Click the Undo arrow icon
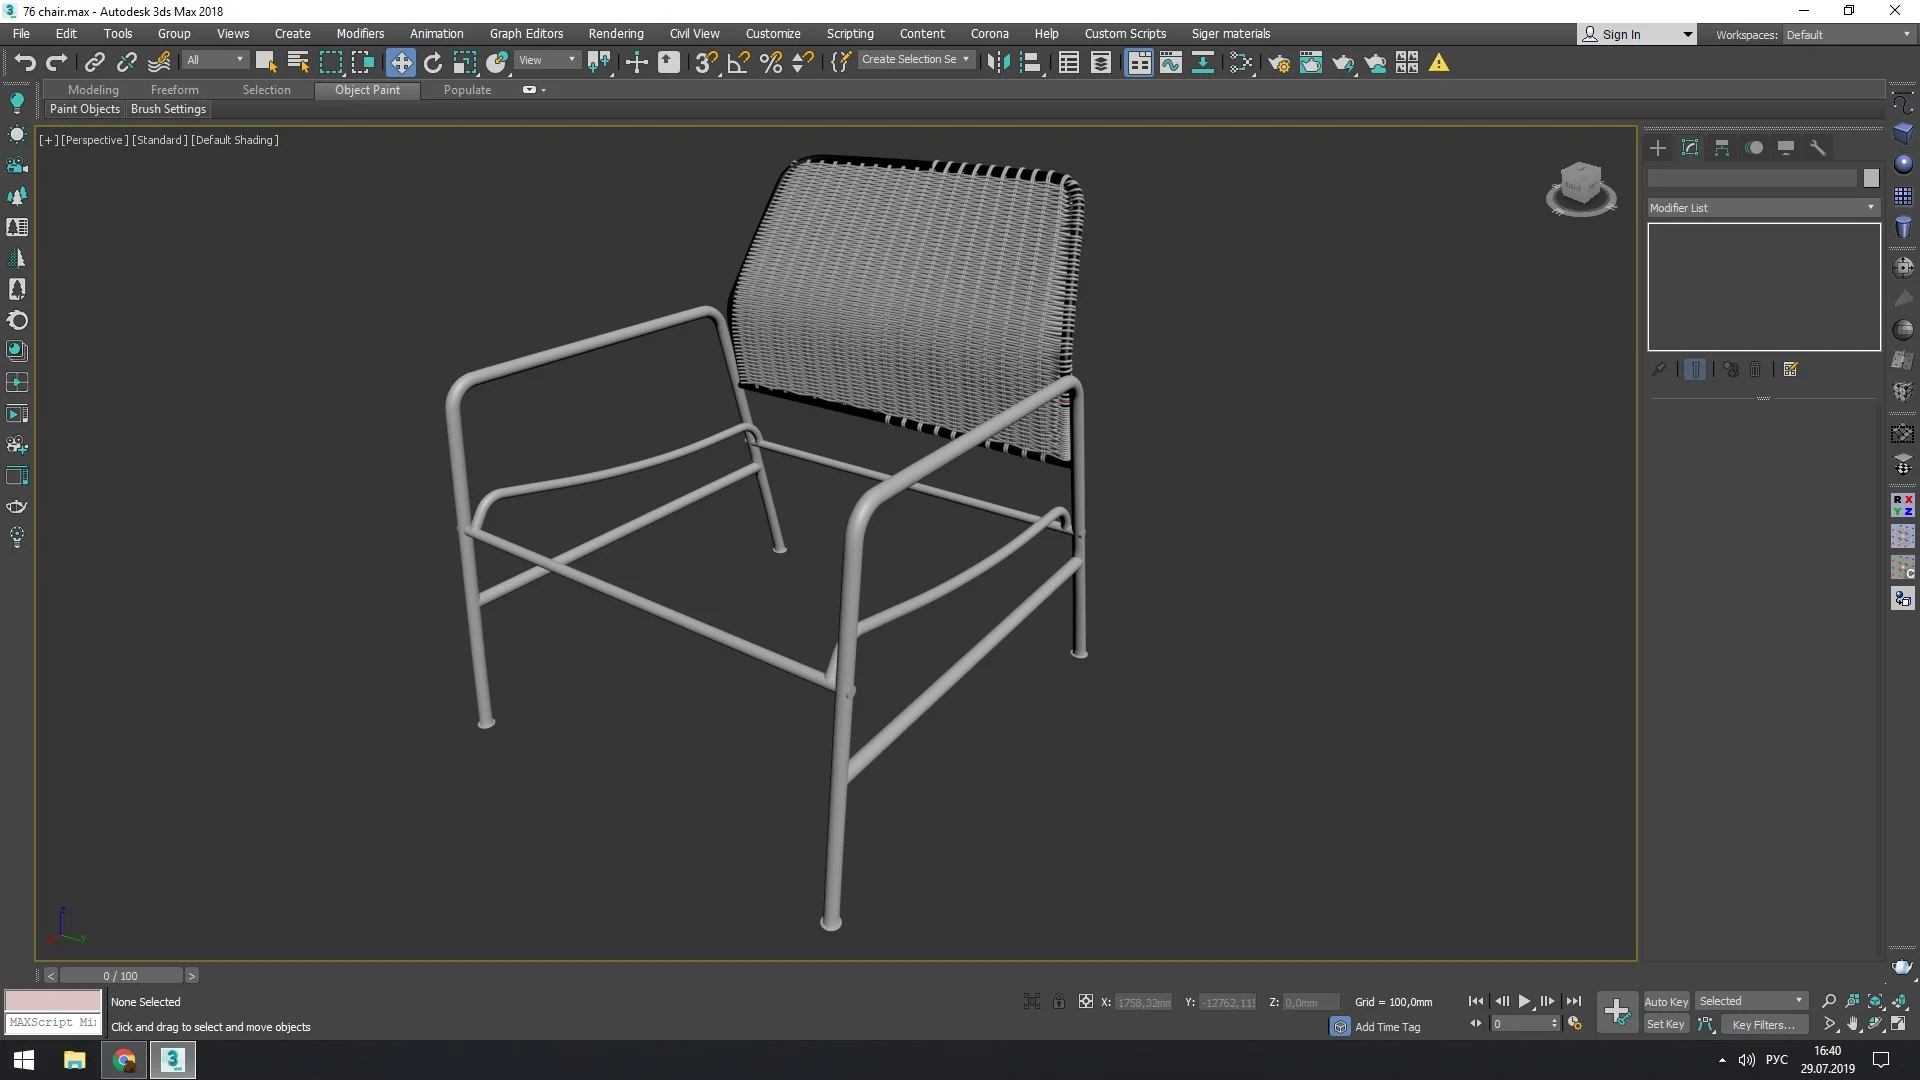1920x1080 pixels. 25,63
